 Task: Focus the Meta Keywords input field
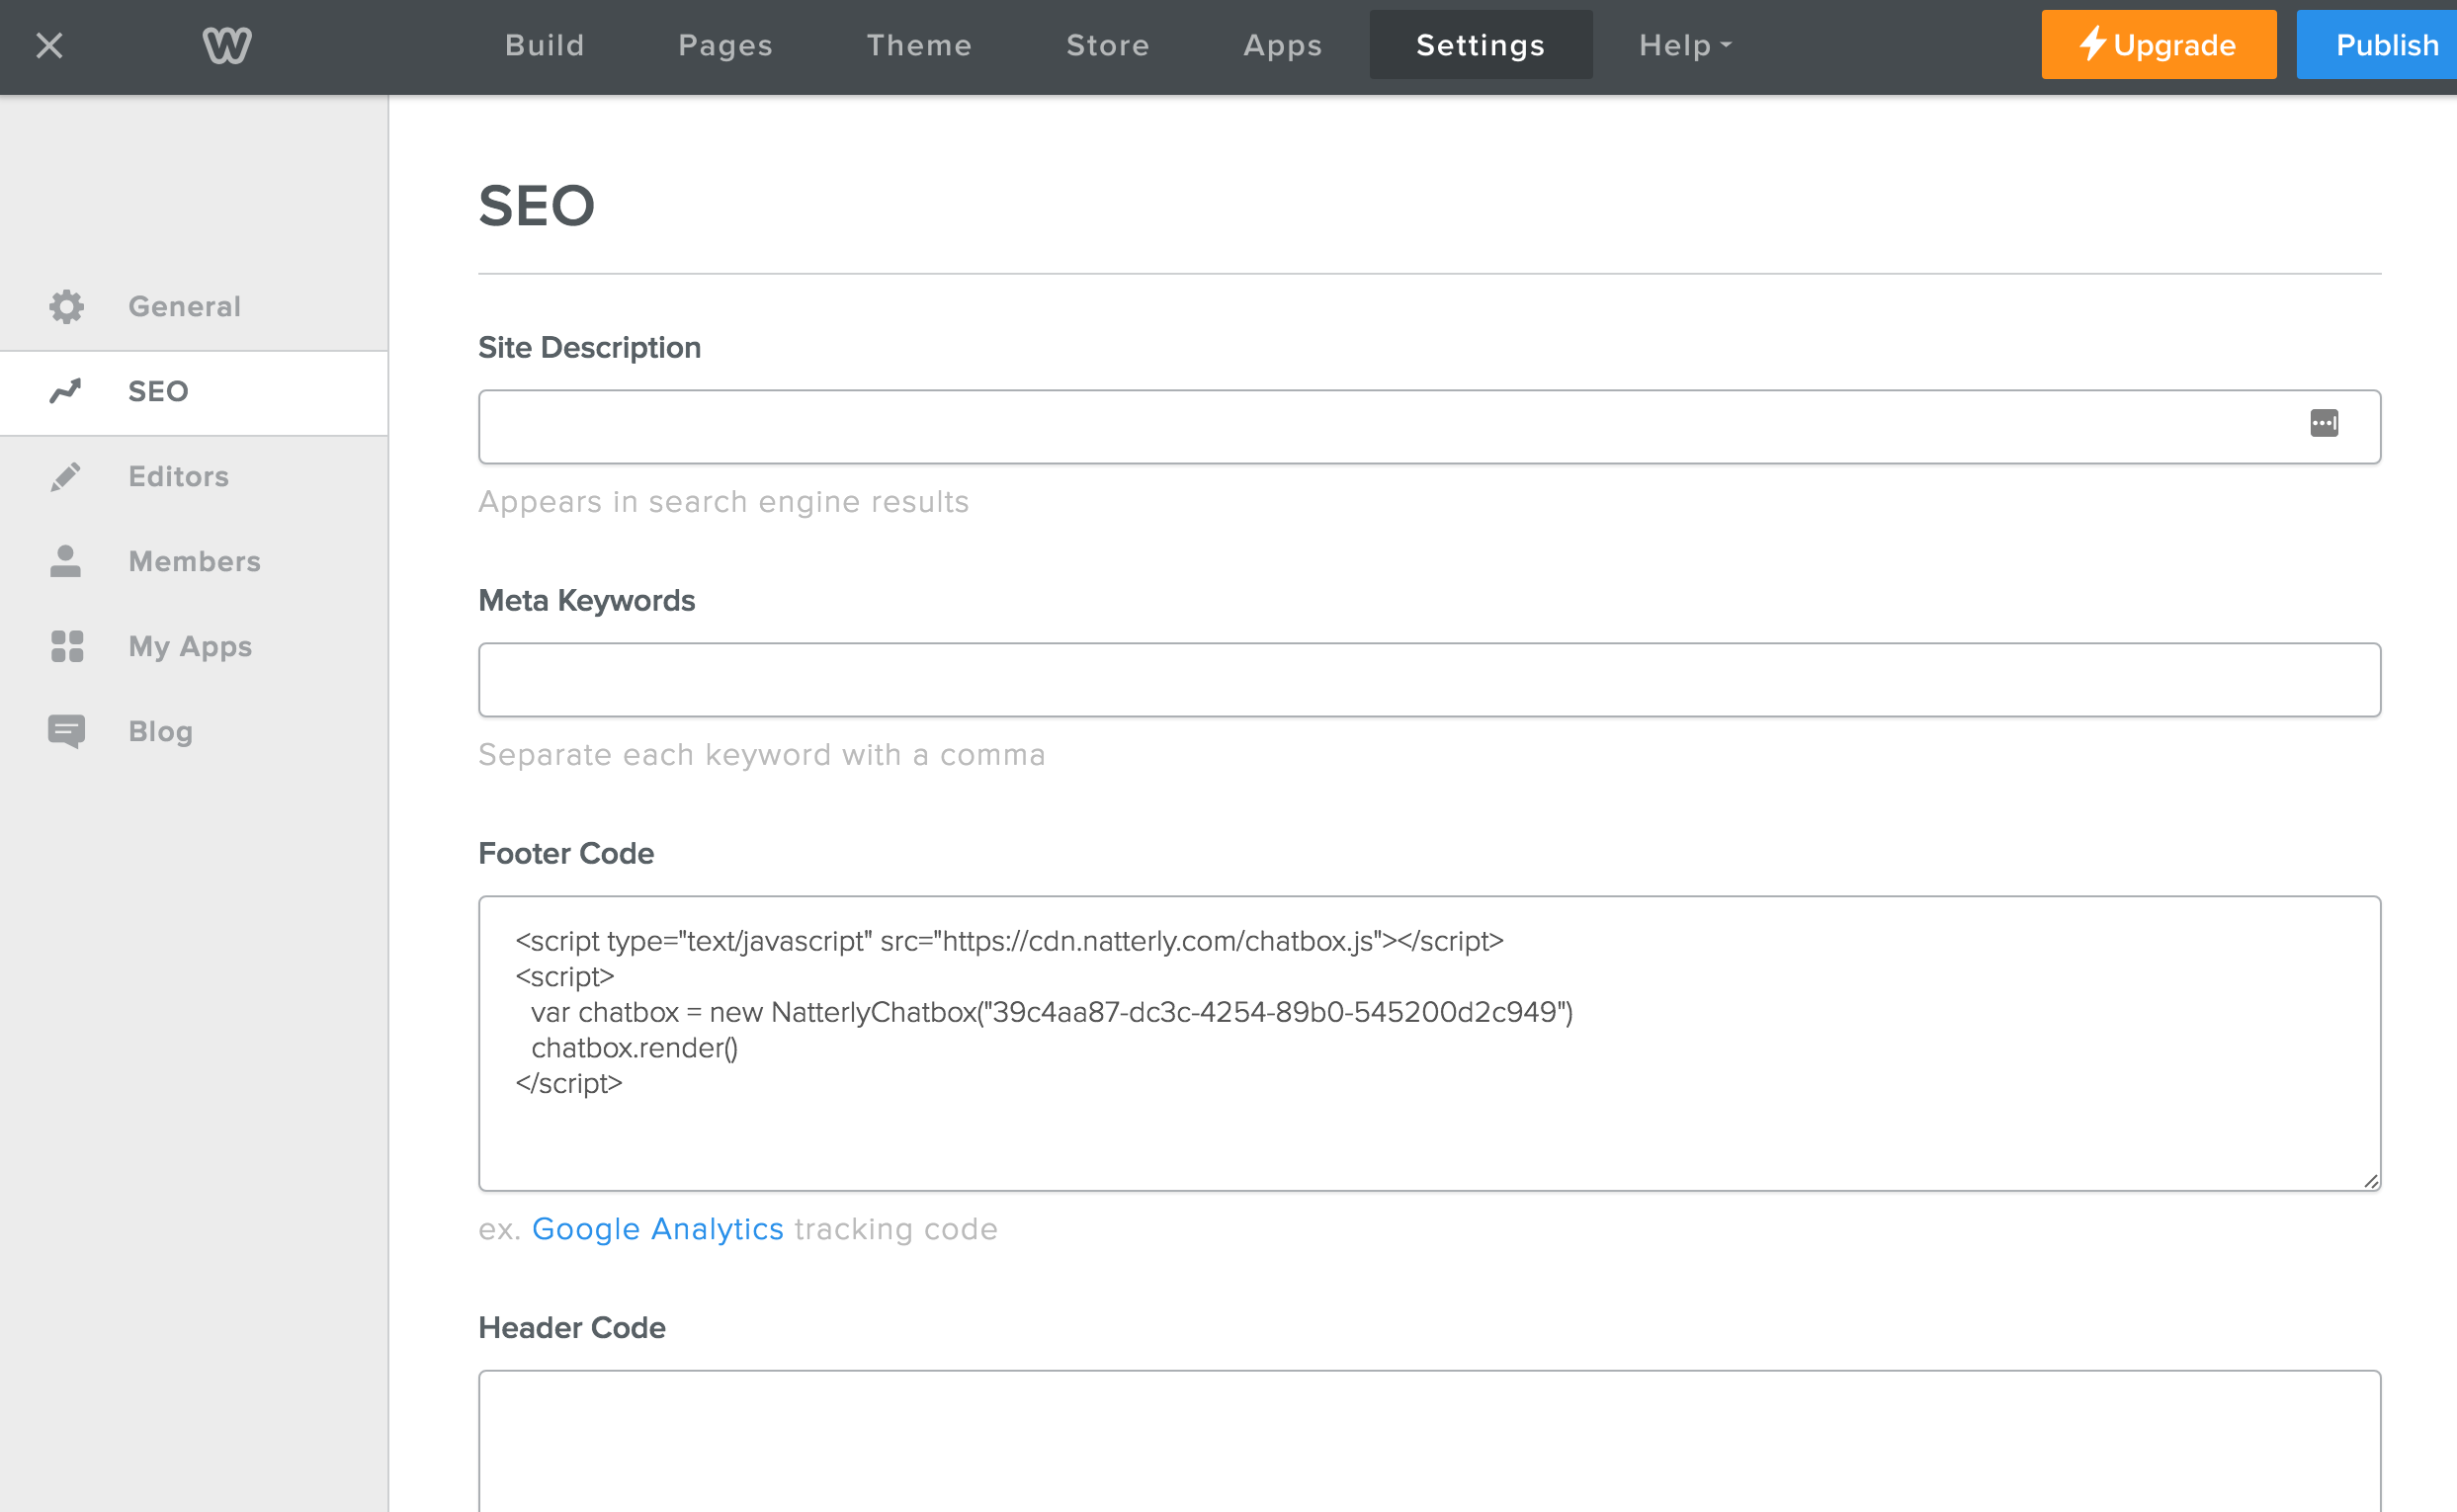(x=1429, y=680)
